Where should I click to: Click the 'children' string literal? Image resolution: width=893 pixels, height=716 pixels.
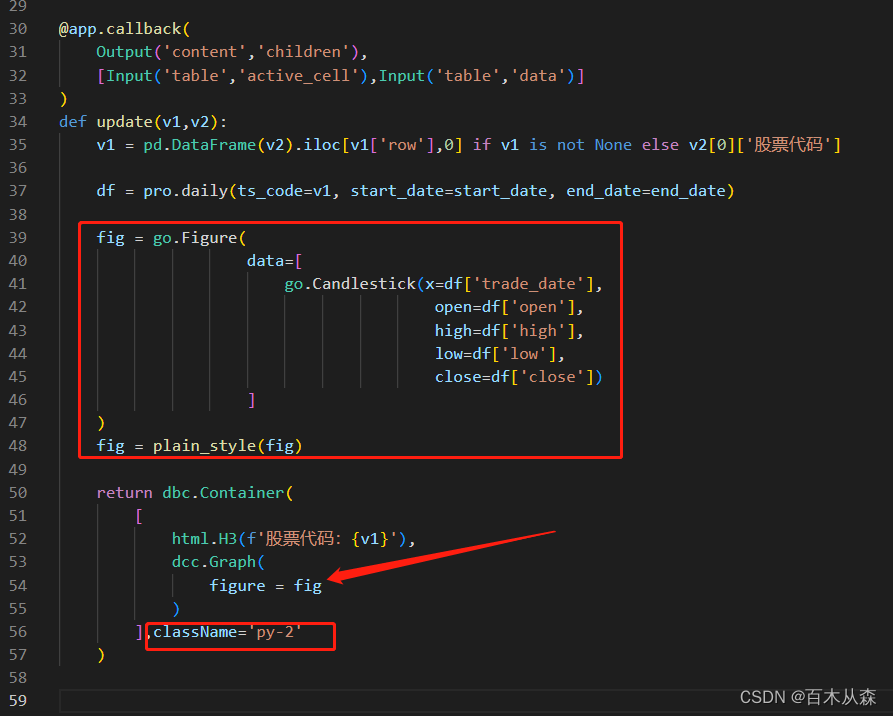pos(304,52)
